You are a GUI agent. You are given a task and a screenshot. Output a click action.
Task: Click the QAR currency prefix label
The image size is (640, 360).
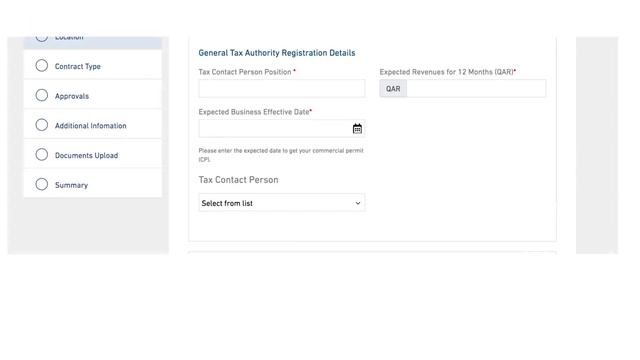point(393,89)
